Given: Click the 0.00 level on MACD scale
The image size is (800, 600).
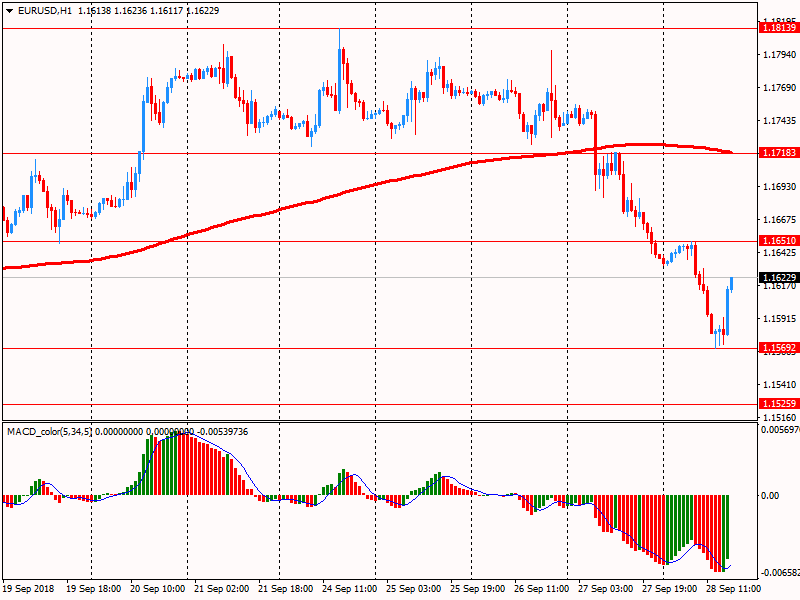Looking at the screenshot, I should click(x=770, y=495).
